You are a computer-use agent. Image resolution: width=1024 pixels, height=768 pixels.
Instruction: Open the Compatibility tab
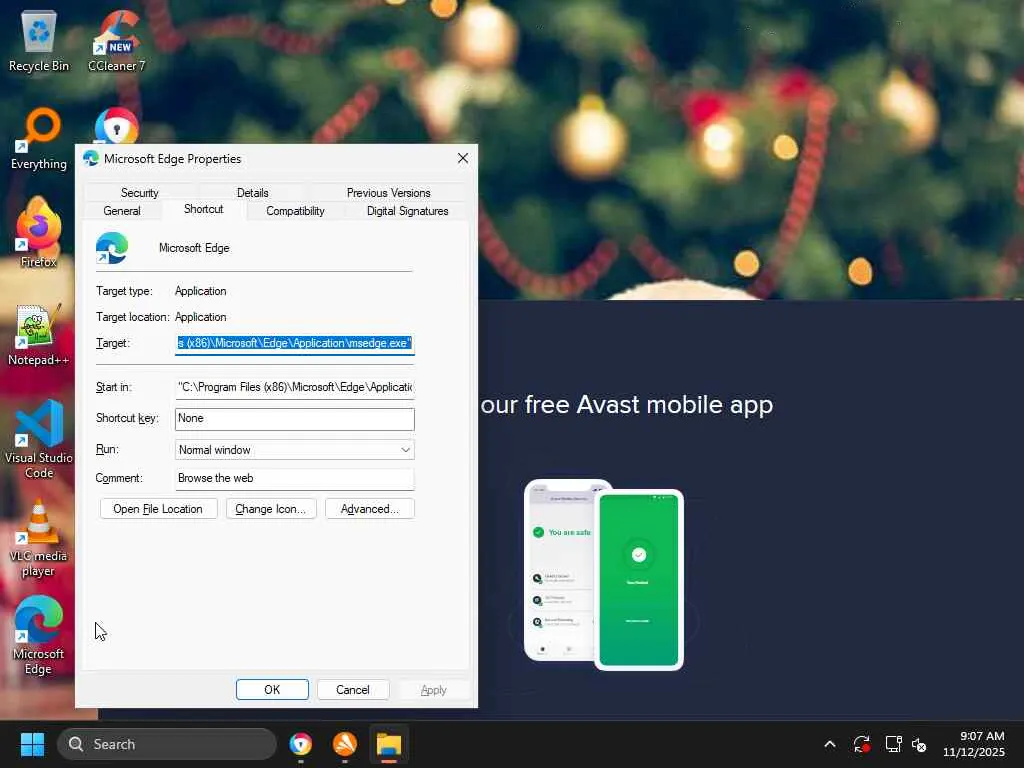coord(295,211)
